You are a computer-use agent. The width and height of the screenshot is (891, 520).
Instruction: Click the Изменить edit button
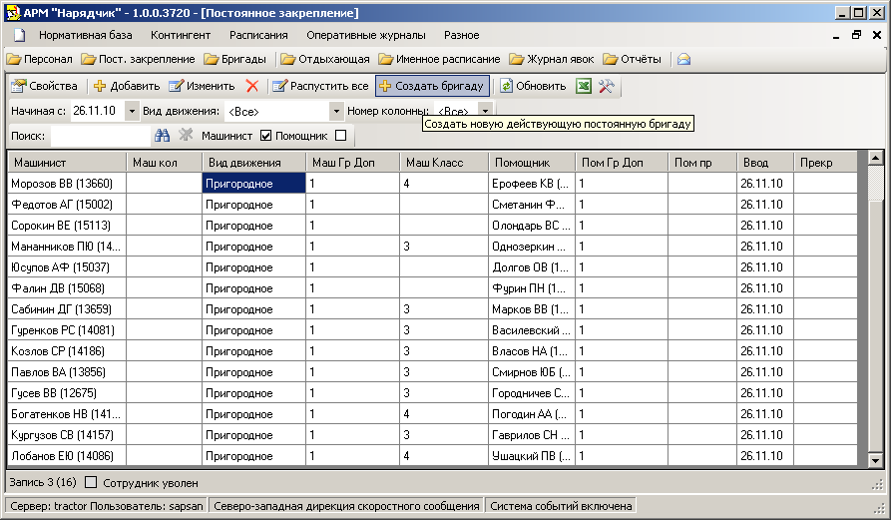click(x=202, y=86)
